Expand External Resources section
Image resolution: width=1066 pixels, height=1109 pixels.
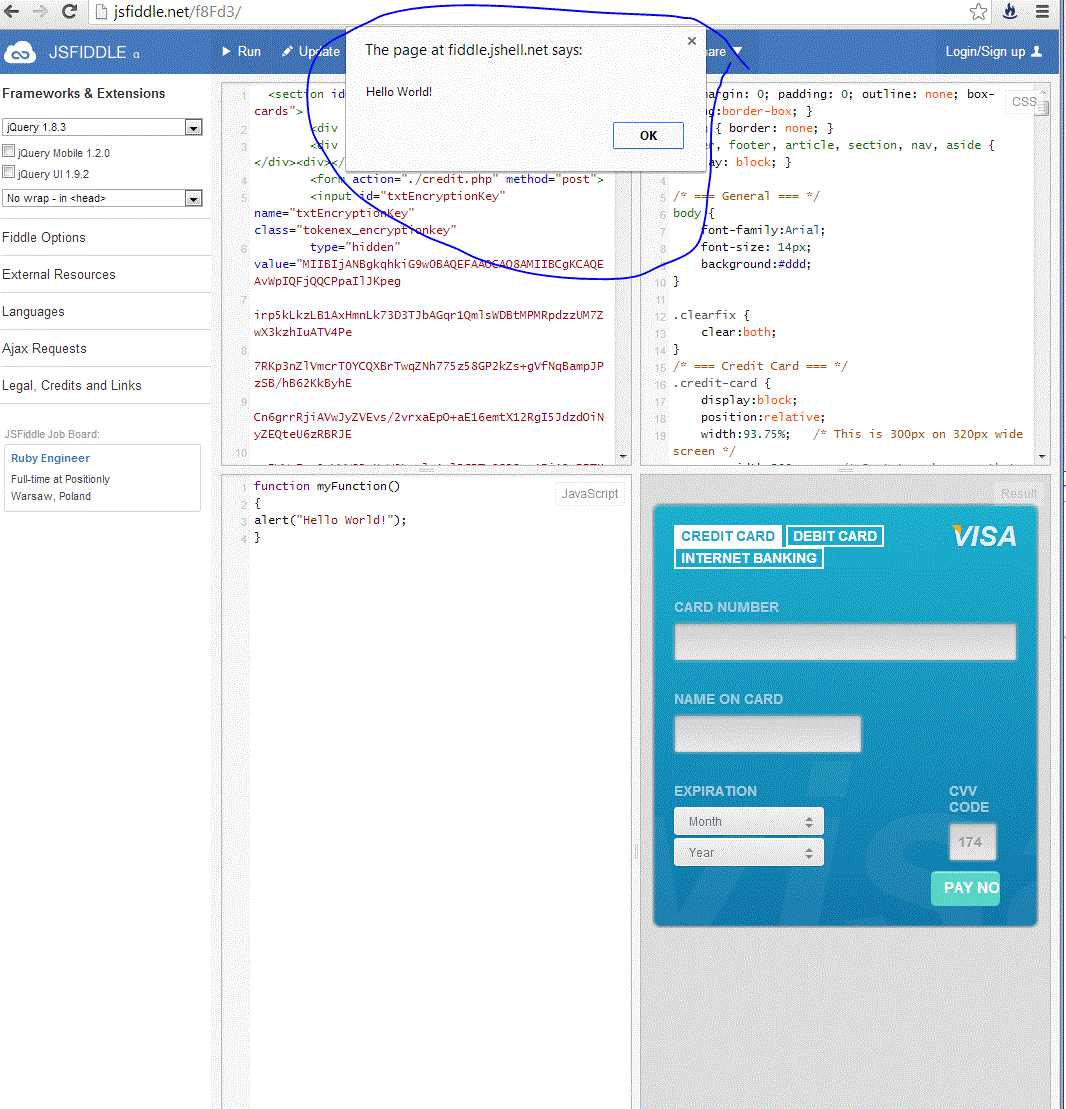(x=59, y=274)
